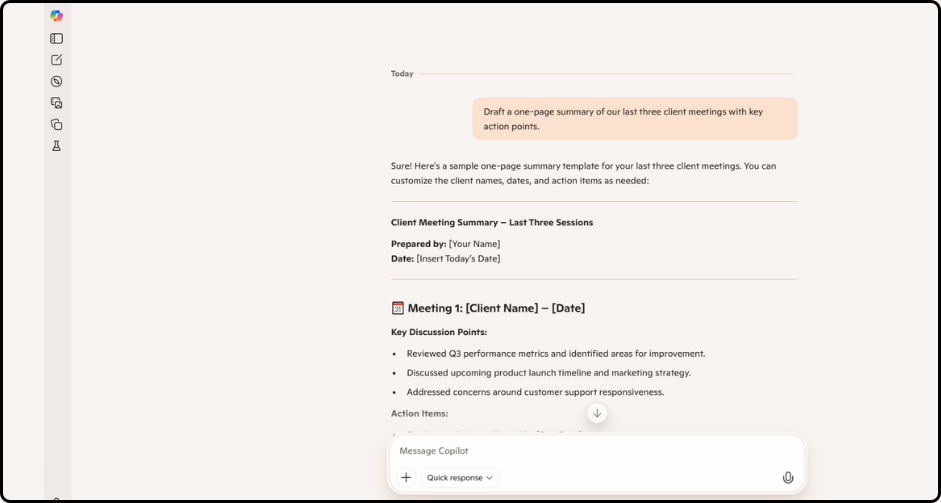
Task: Open the Pages stacked-squares icon
Action: pyautogui.click(x=56, y=125)
